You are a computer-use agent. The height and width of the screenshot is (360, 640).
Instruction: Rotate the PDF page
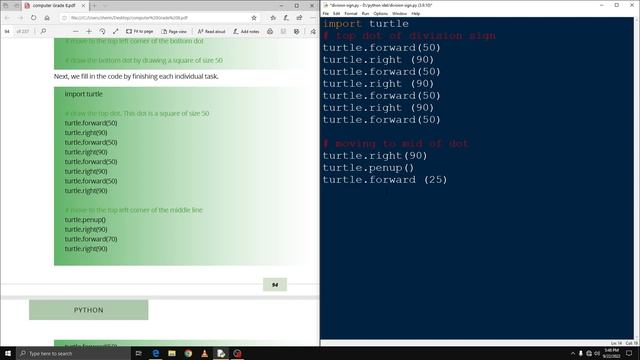tap(102, 31)
